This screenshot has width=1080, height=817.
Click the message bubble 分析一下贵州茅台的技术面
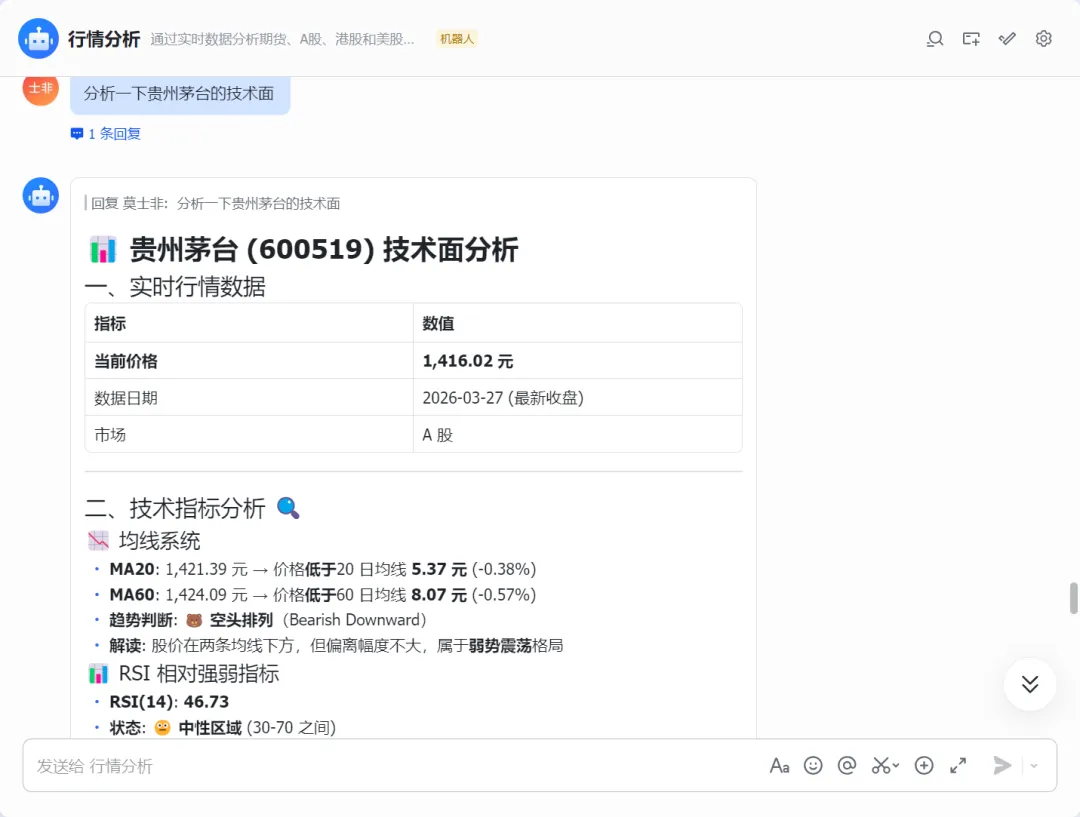pos(180,94)
